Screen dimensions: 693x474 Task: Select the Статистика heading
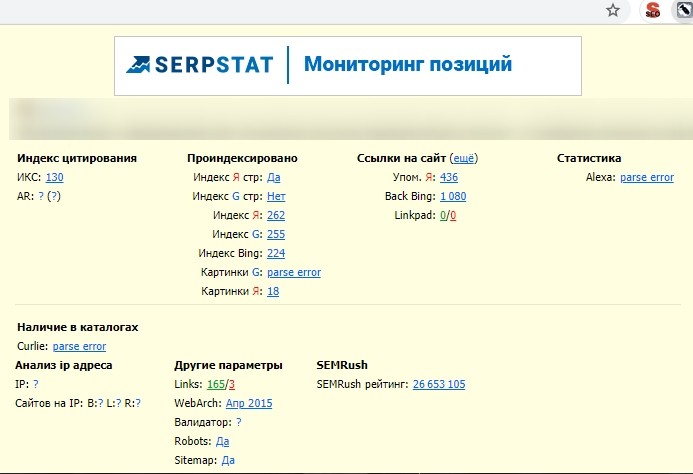click(x=589, y=158)
